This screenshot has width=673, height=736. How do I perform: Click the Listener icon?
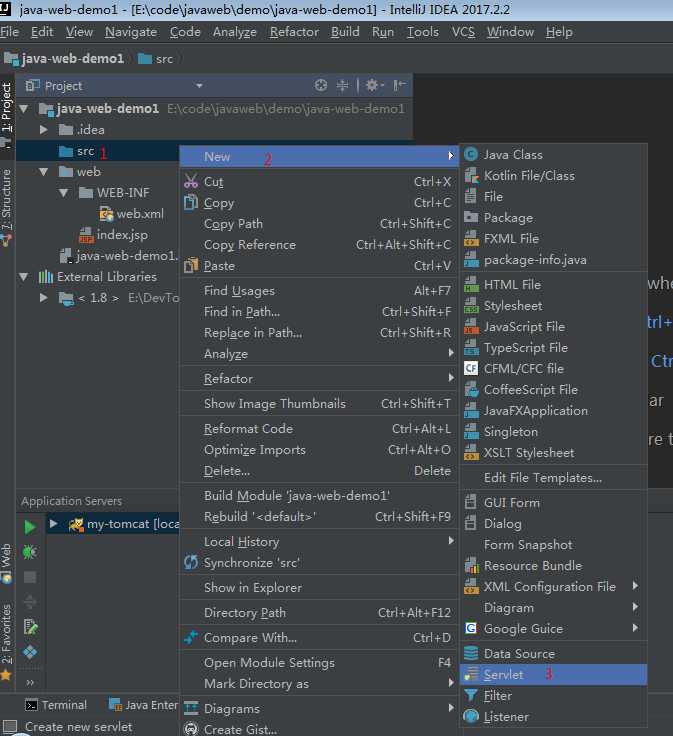tap(471, 716)
